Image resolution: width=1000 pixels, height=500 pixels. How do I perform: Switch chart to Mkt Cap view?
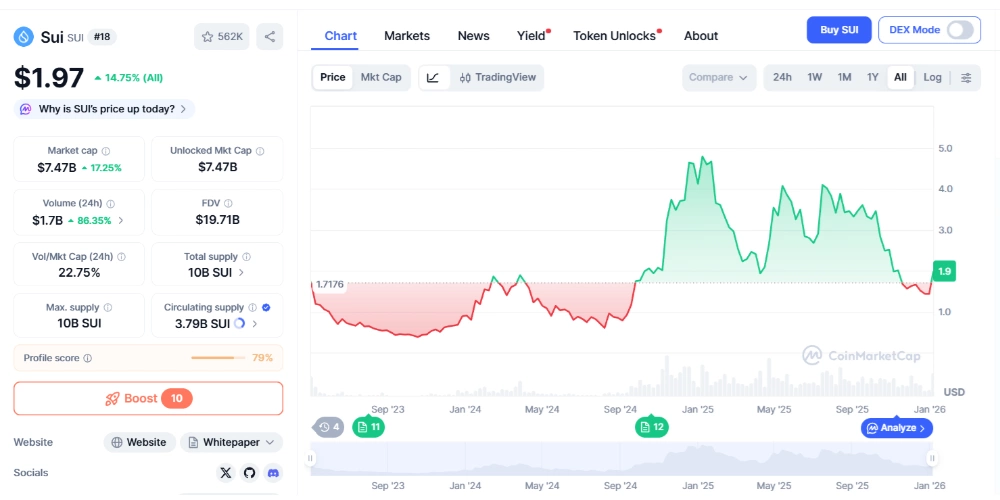(x=381, y=78)
